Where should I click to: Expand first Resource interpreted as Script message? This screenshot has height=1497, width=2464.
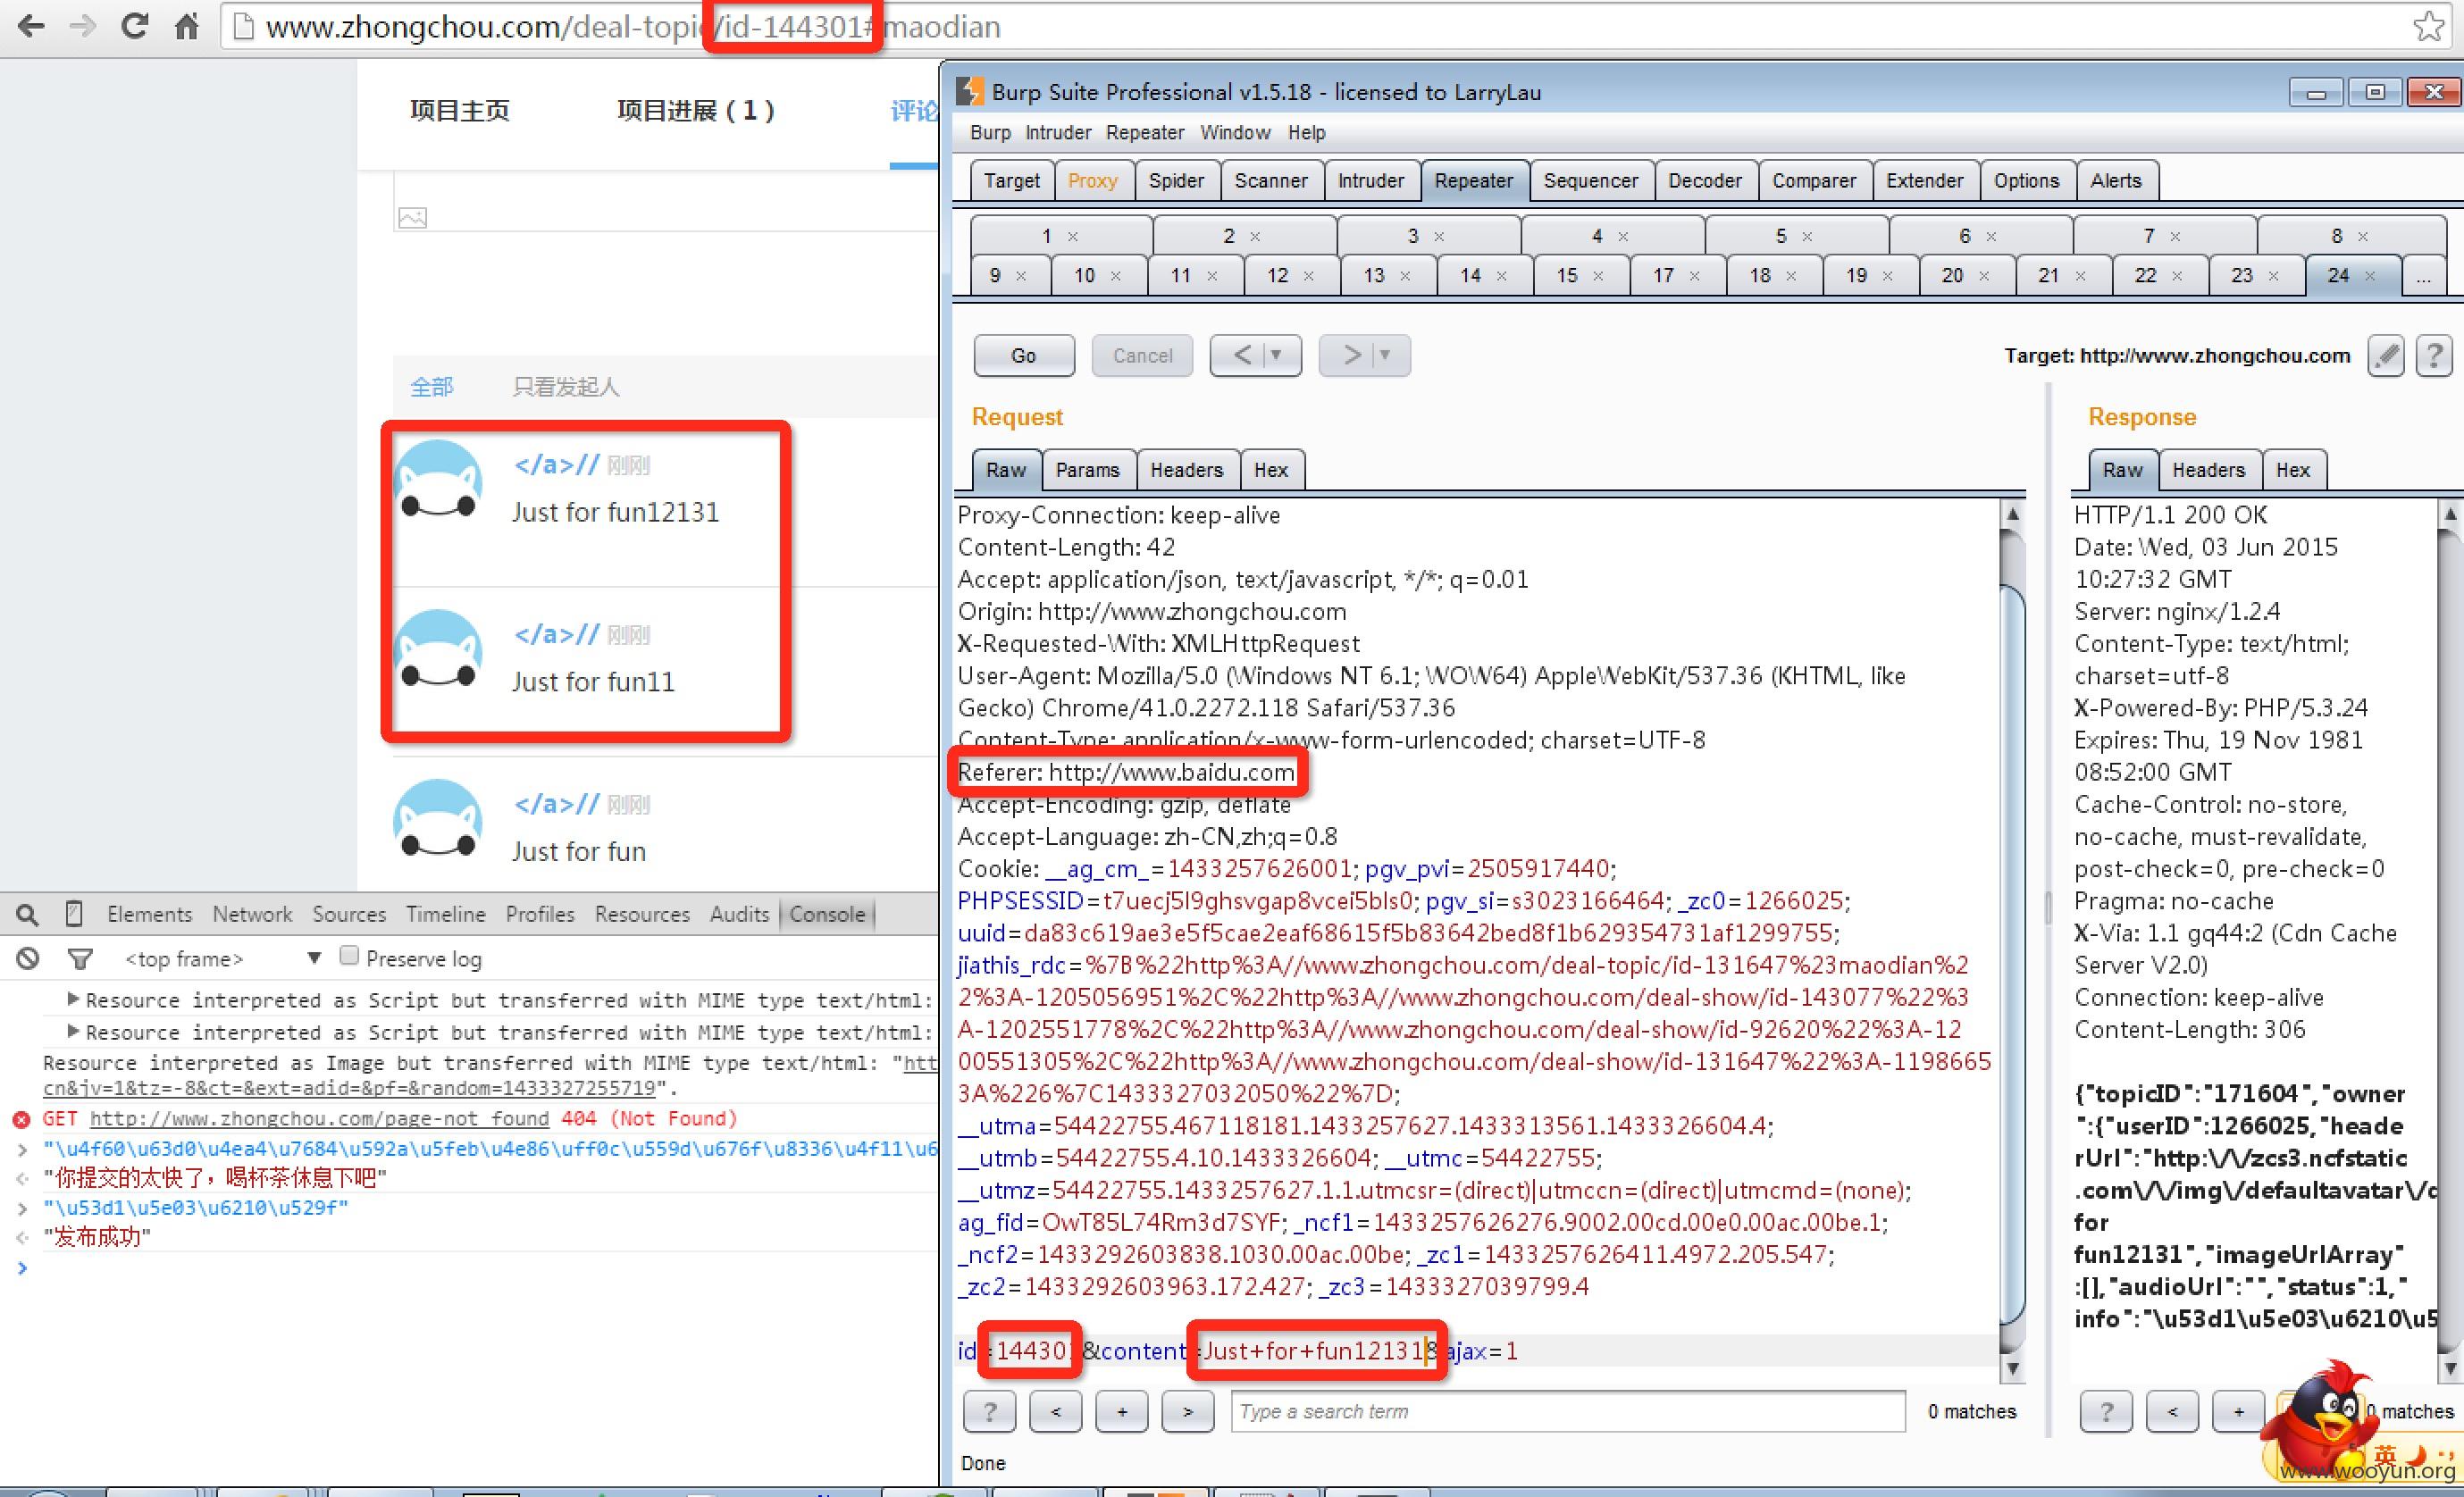point(72,999)
